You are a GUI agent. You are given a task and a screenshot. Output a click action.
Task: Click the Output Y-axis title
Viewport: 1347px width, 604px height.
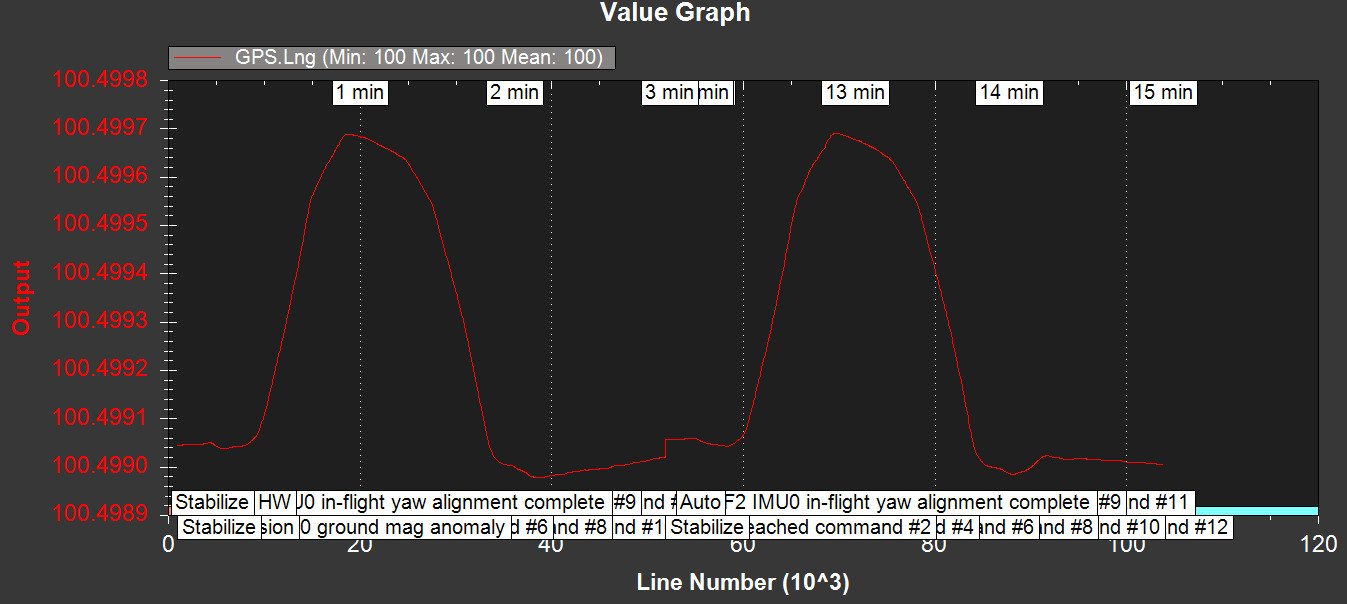tap(19, 297)
